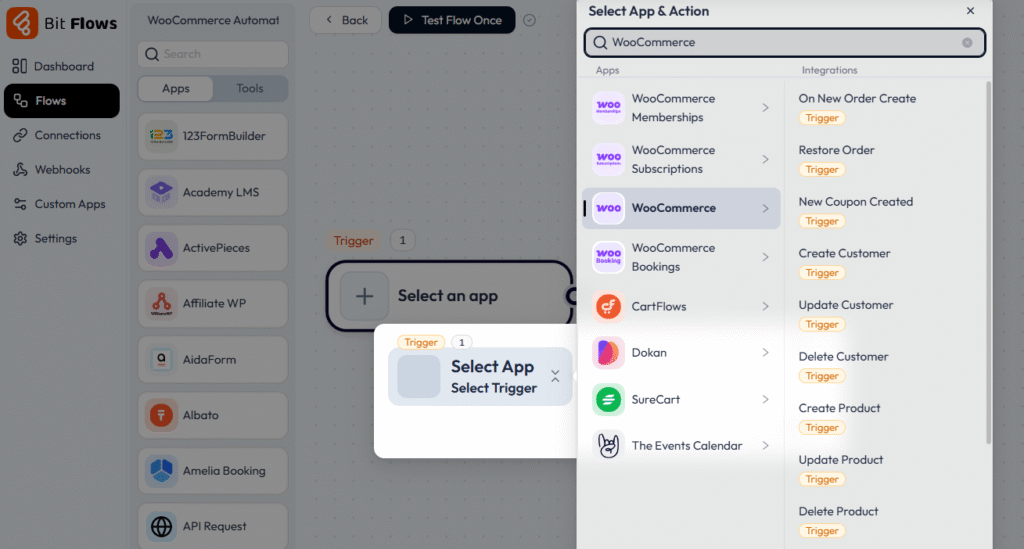Switch to the Tools tab
Screen dimensions: 1024x549
coord(250,88)
